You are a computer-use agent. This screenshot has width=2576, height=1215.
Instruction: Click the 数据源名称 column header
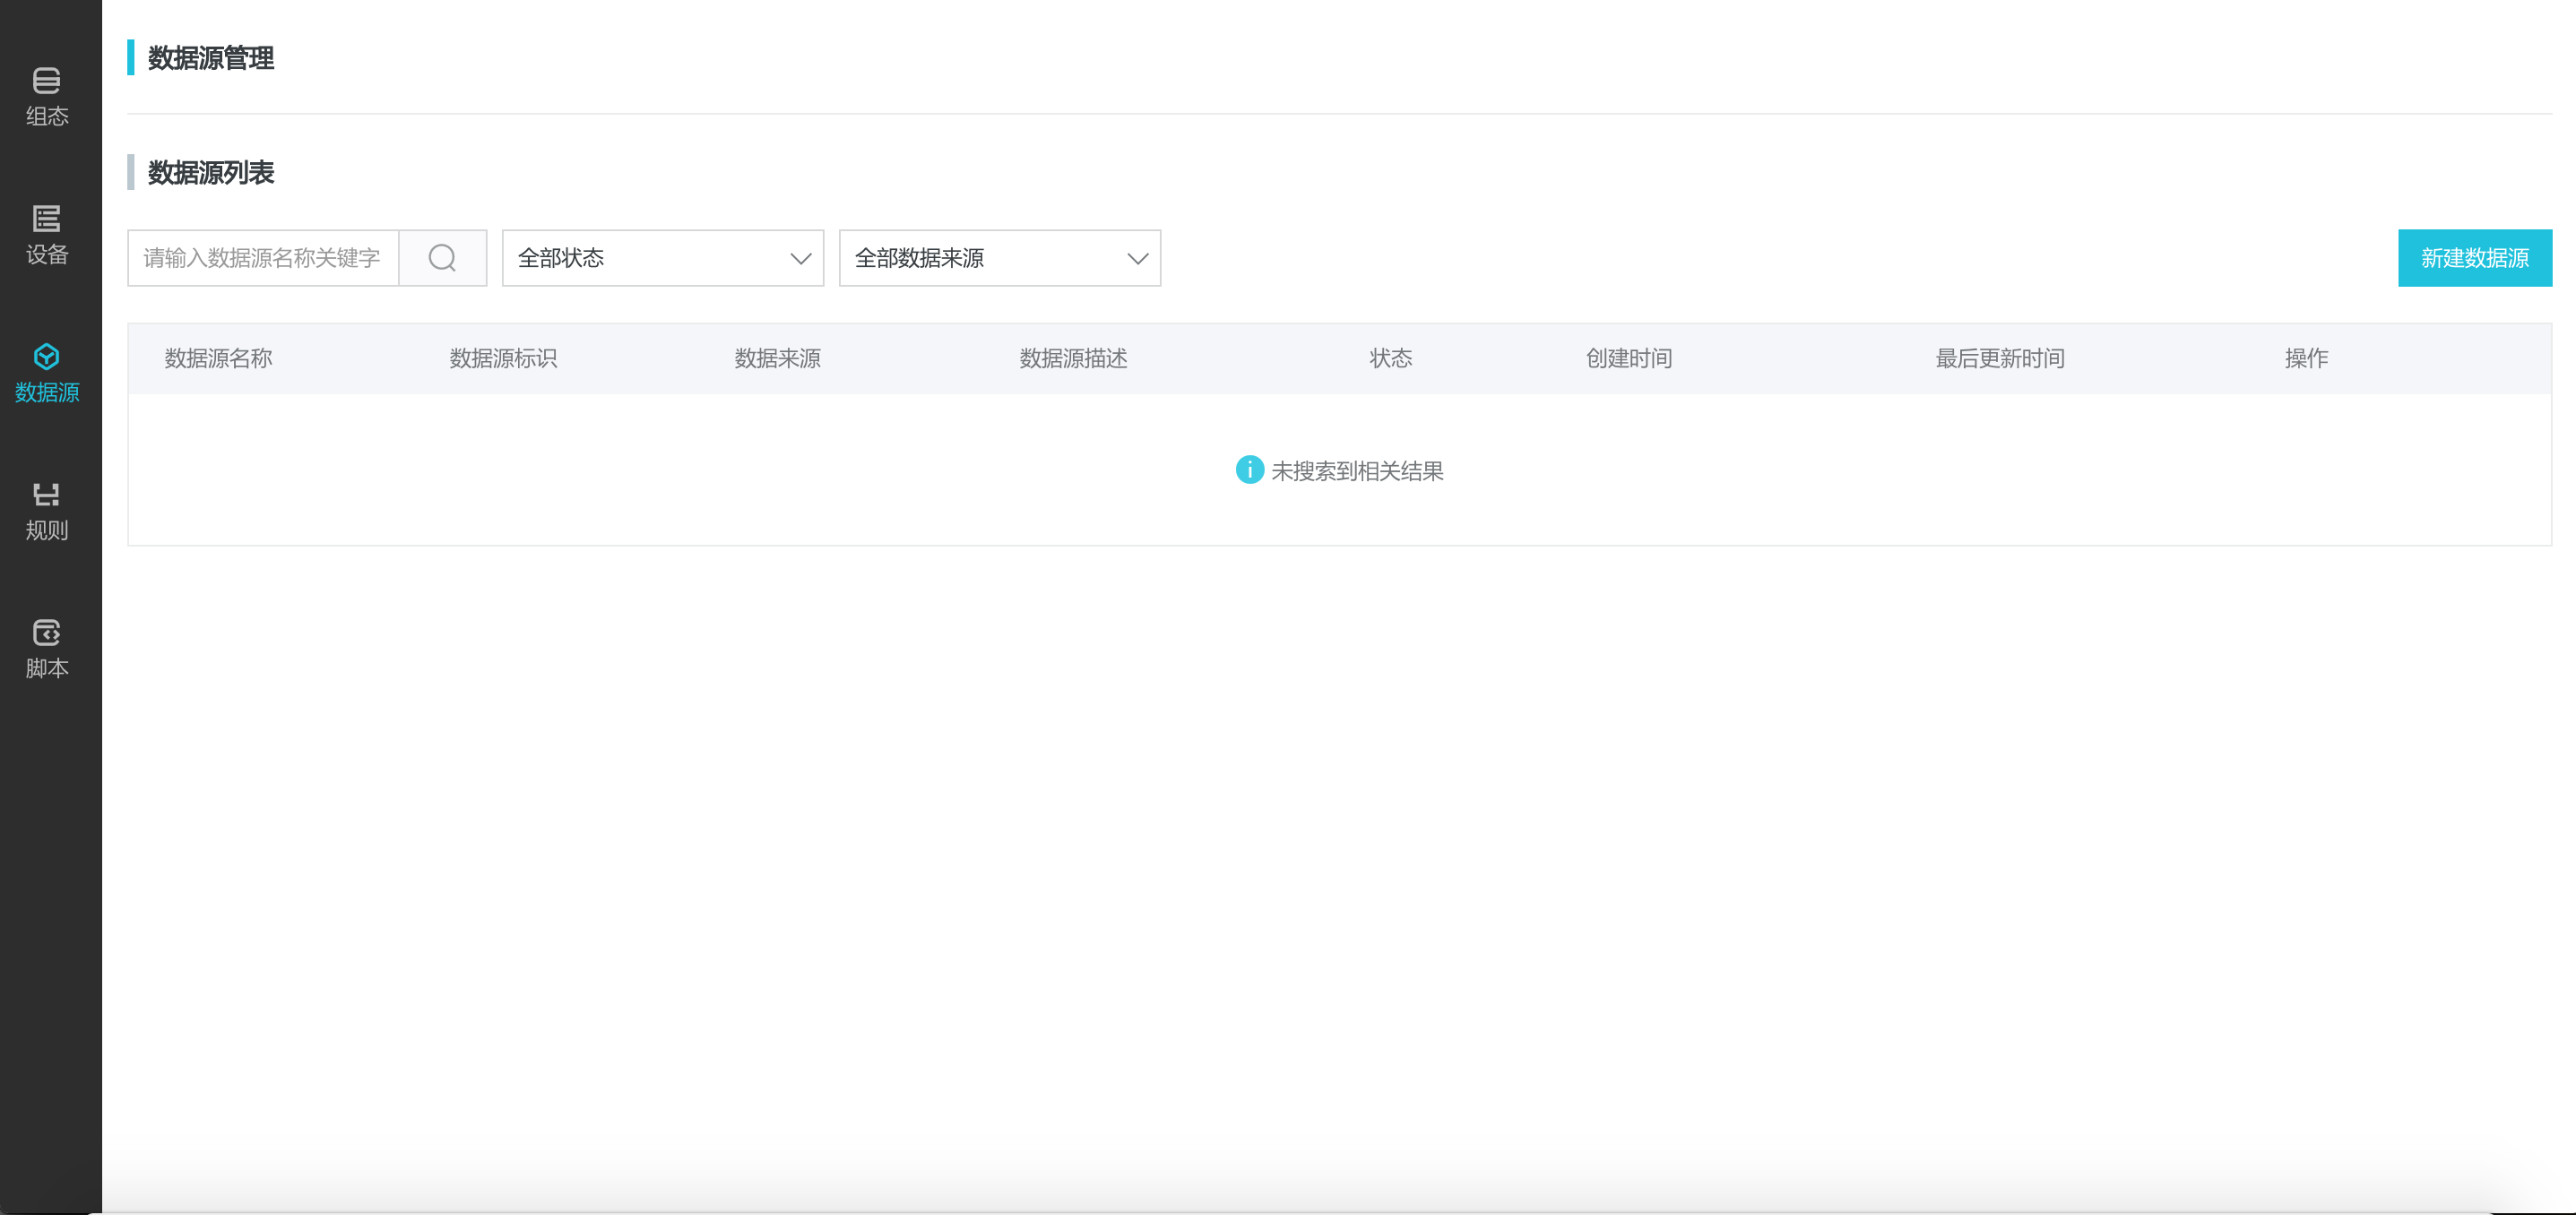pos(218,358)
